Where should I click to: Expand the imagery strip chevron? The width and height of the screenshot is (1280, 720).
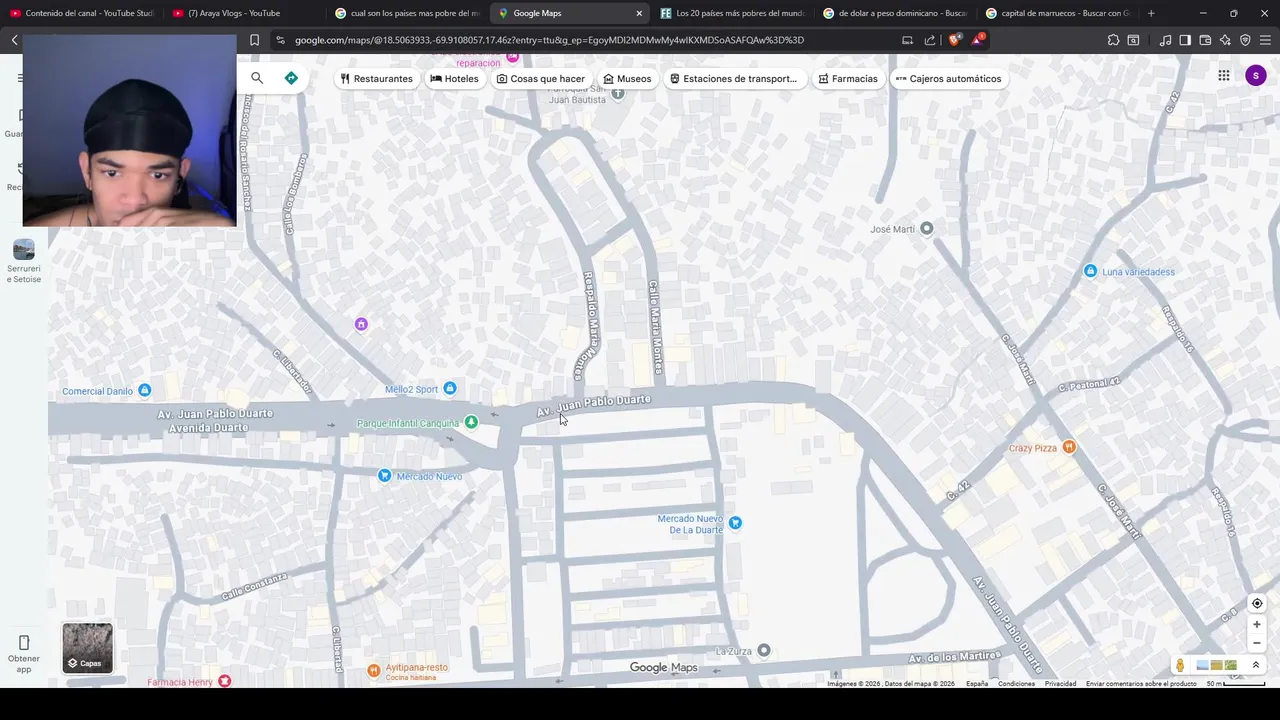(1256, 665)
